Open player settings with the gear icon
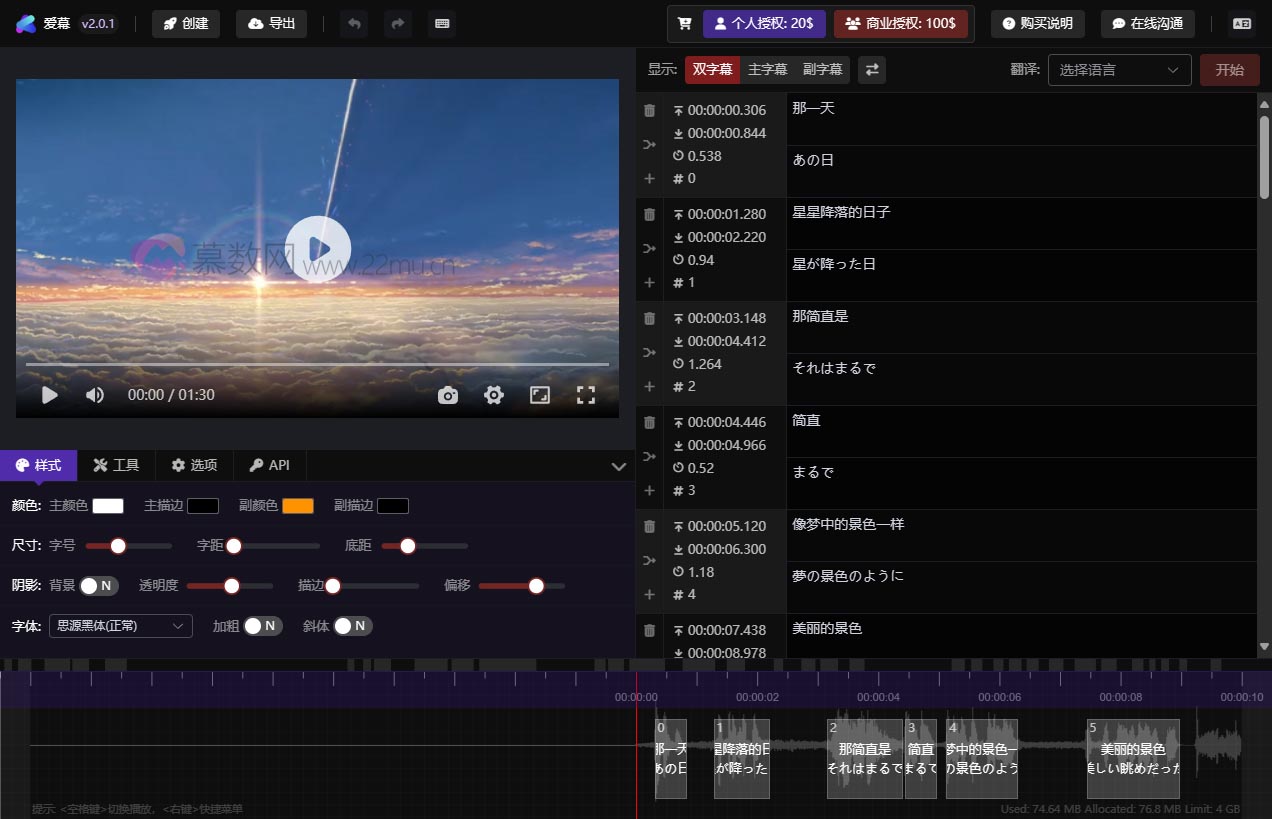This screenshot has width=1272, height=819. (493, 395)
